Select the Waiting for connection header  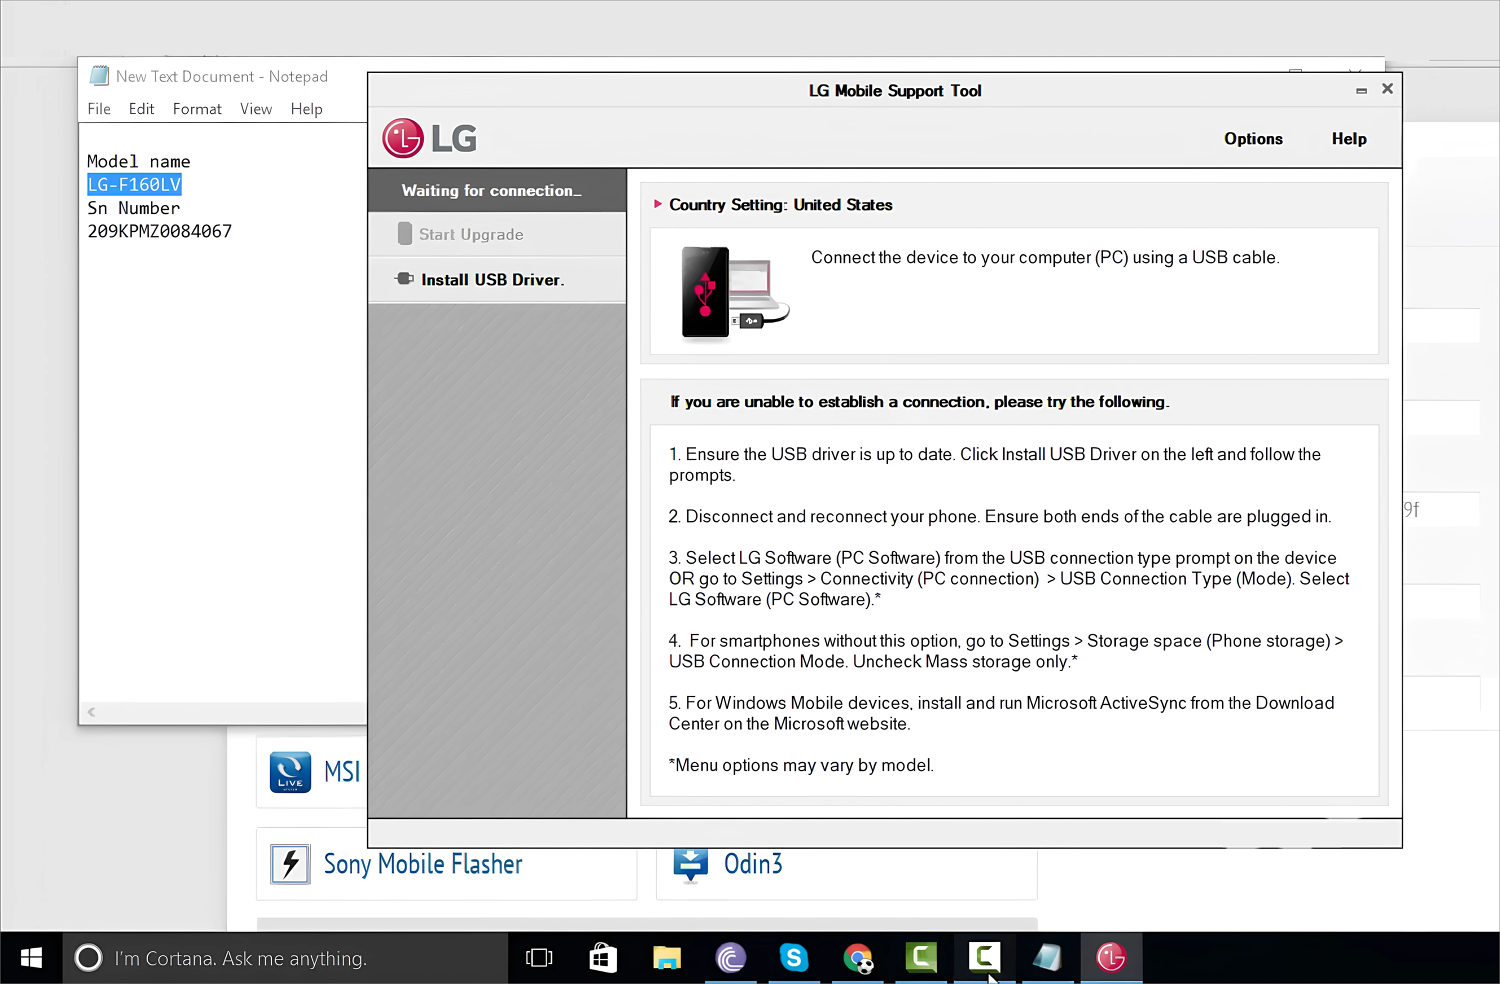pyautogui.click(x=497, y=190)
